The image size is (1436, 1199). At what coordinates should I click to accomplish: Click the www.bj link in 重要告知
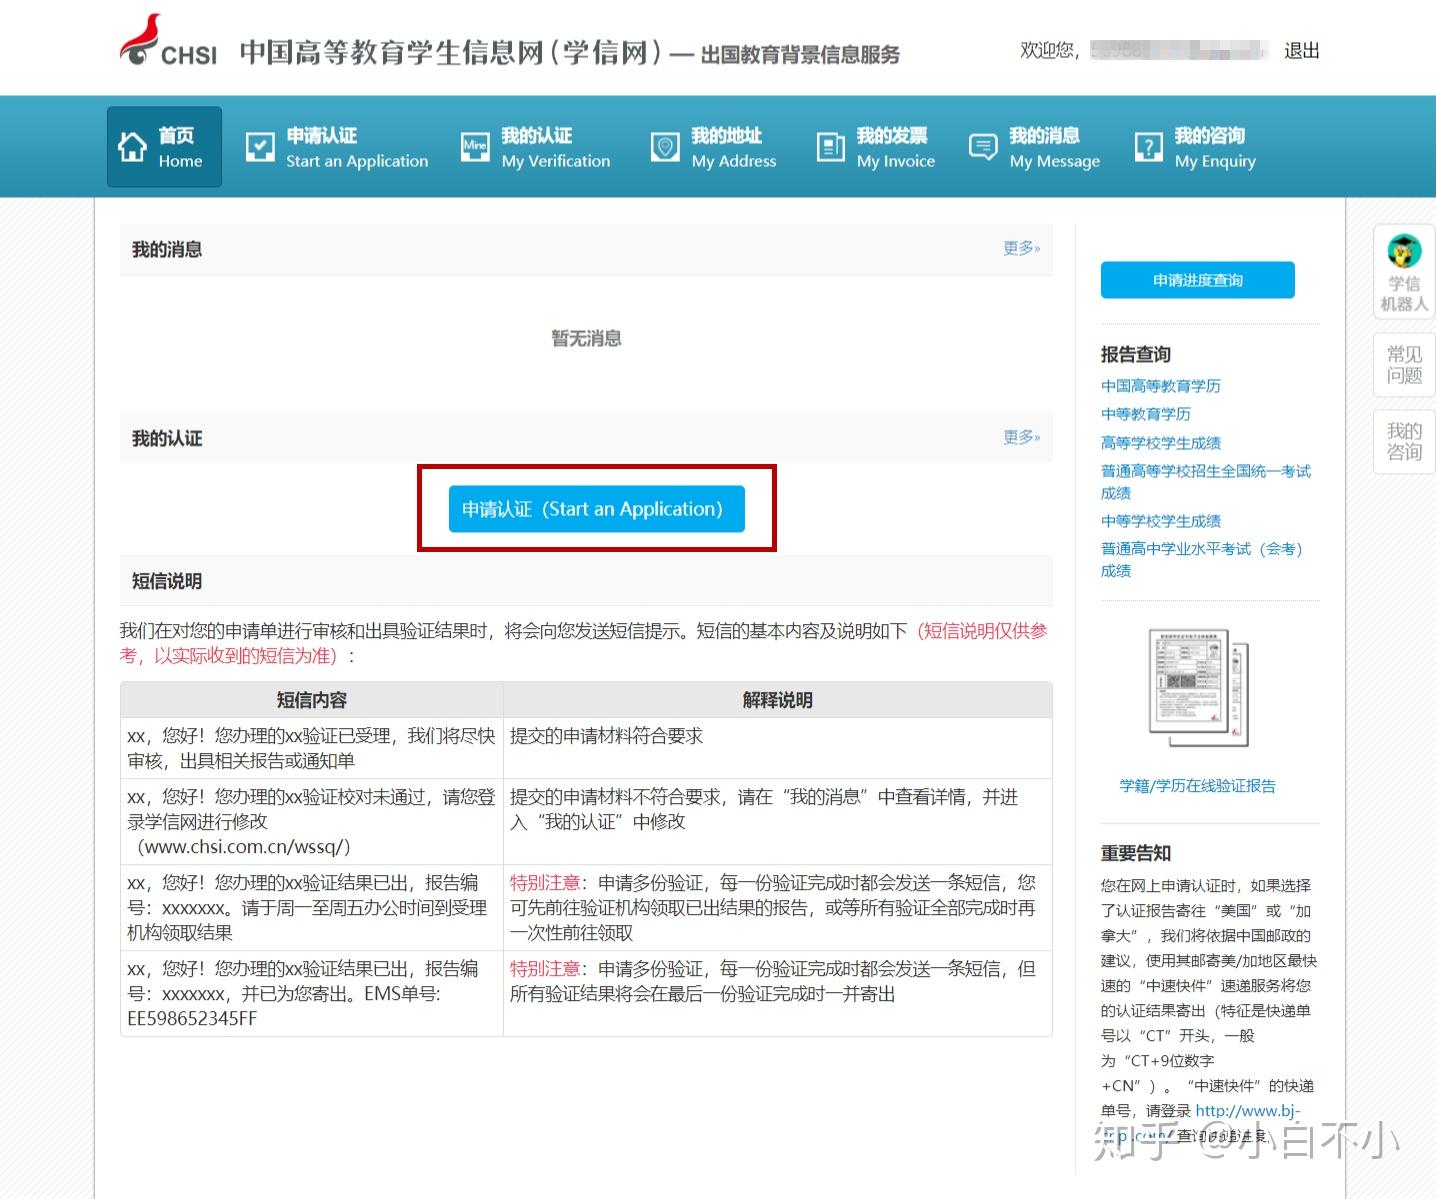[1246, 1111]
